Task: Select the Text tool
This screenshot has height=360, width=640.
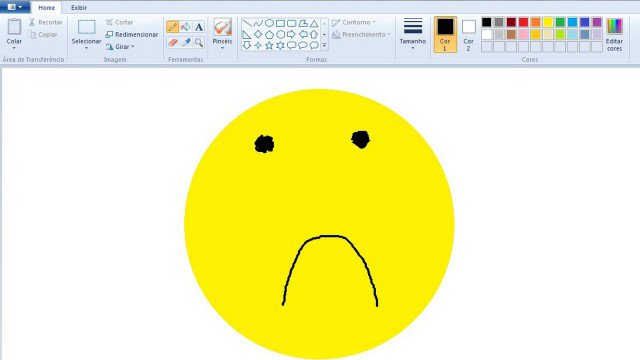Action: [199, 27]
